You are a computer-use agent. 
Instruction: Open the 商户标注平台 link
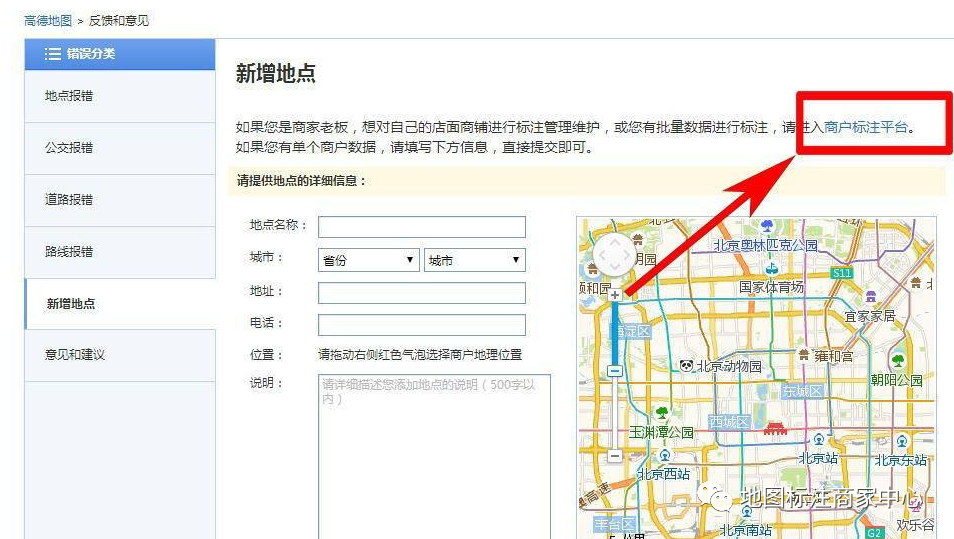866,127
